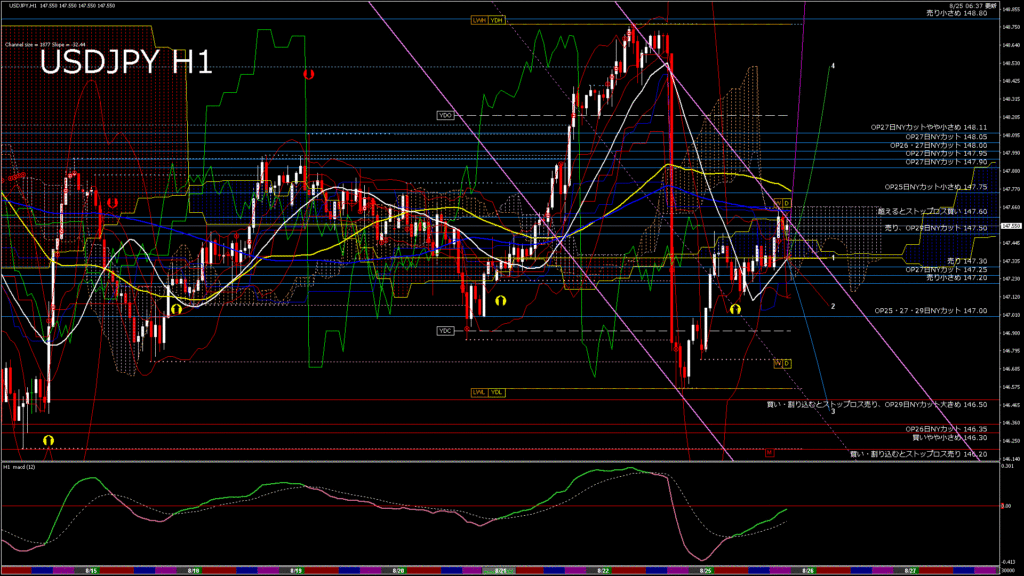Select the YDO dashed line label
This screenshot has width=1024, height=576.
coord(445,115)
